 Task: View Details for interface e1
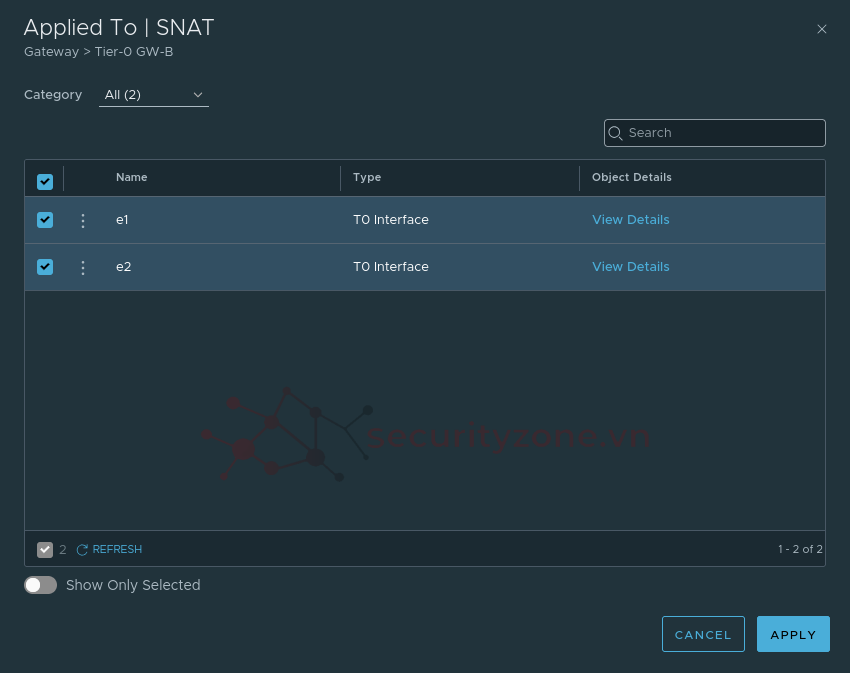click(630, 220)
